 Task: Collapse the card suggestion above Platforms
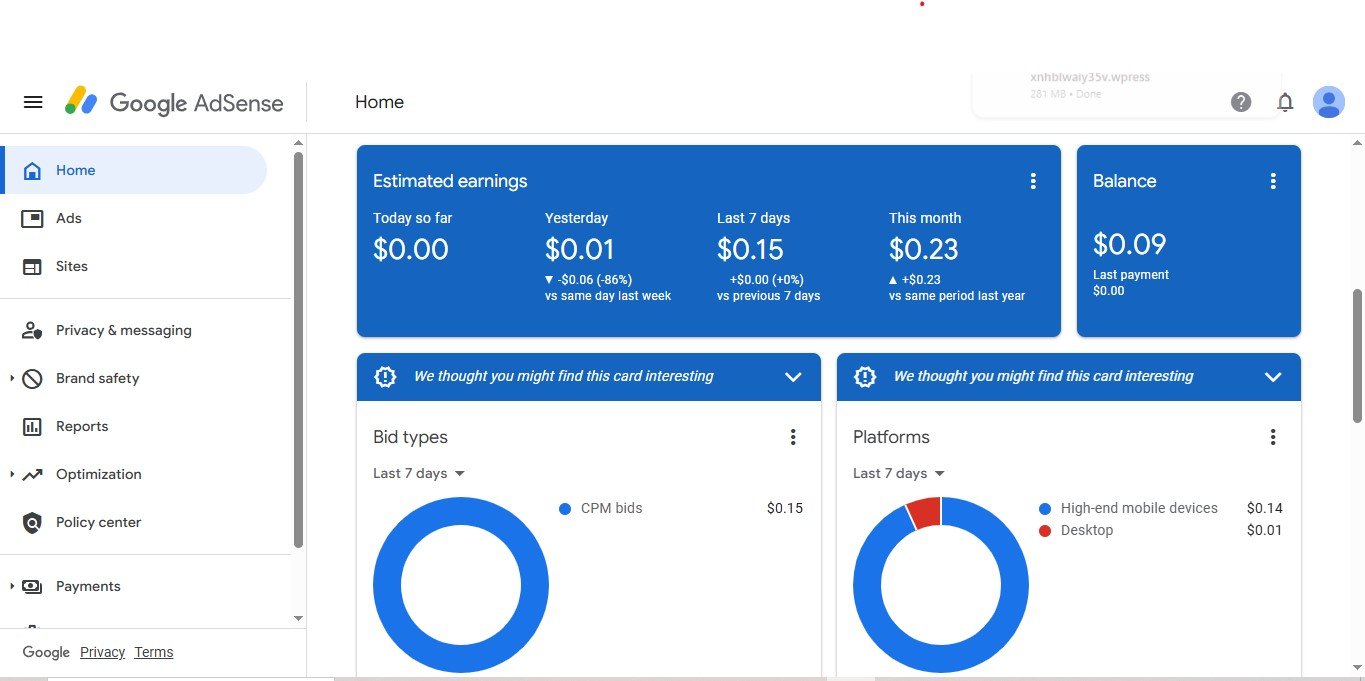[1273, 377]
